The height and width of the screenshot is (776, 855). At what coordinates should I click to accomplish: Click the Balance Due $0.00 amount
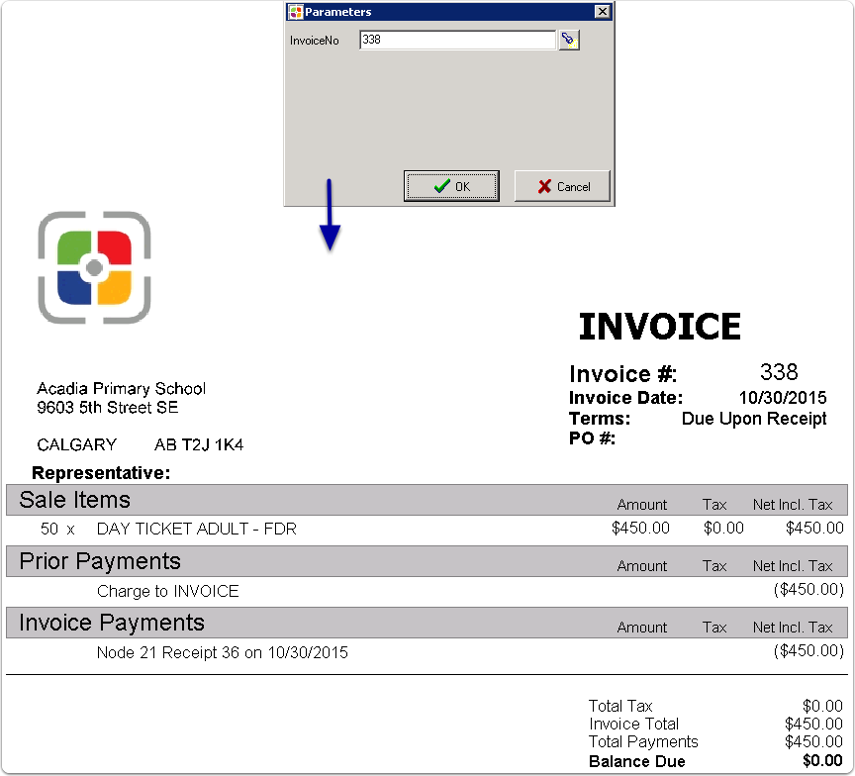pyautogui.click(x=820, y=760)
